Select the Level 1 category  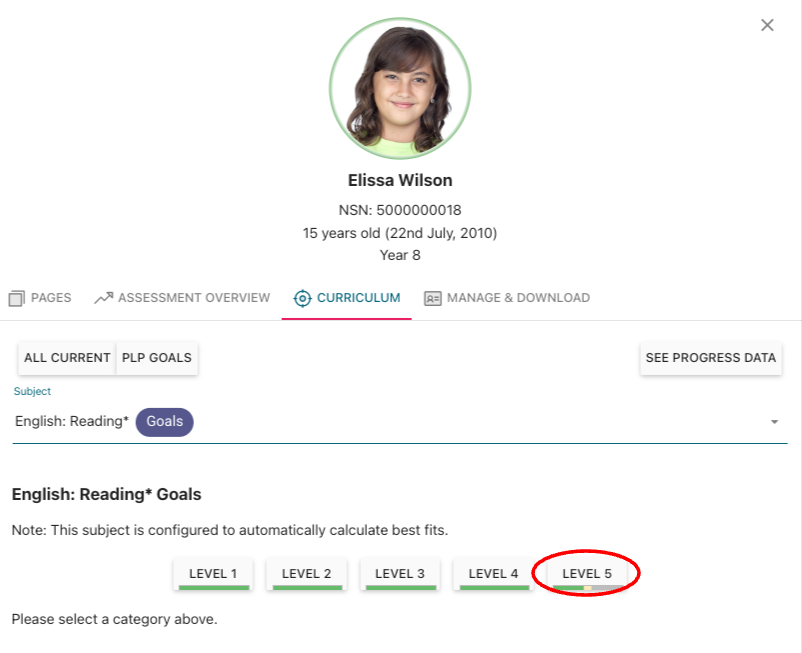click(213, 574)
